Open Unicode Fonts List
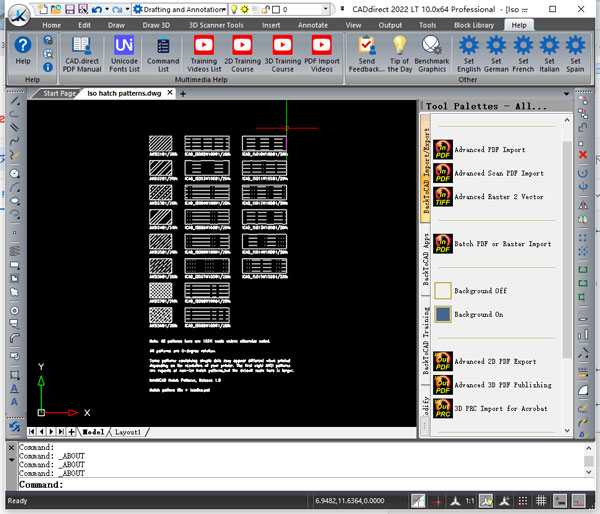The image size is (600, 514). pyautogui.click(x=124, y=54)
